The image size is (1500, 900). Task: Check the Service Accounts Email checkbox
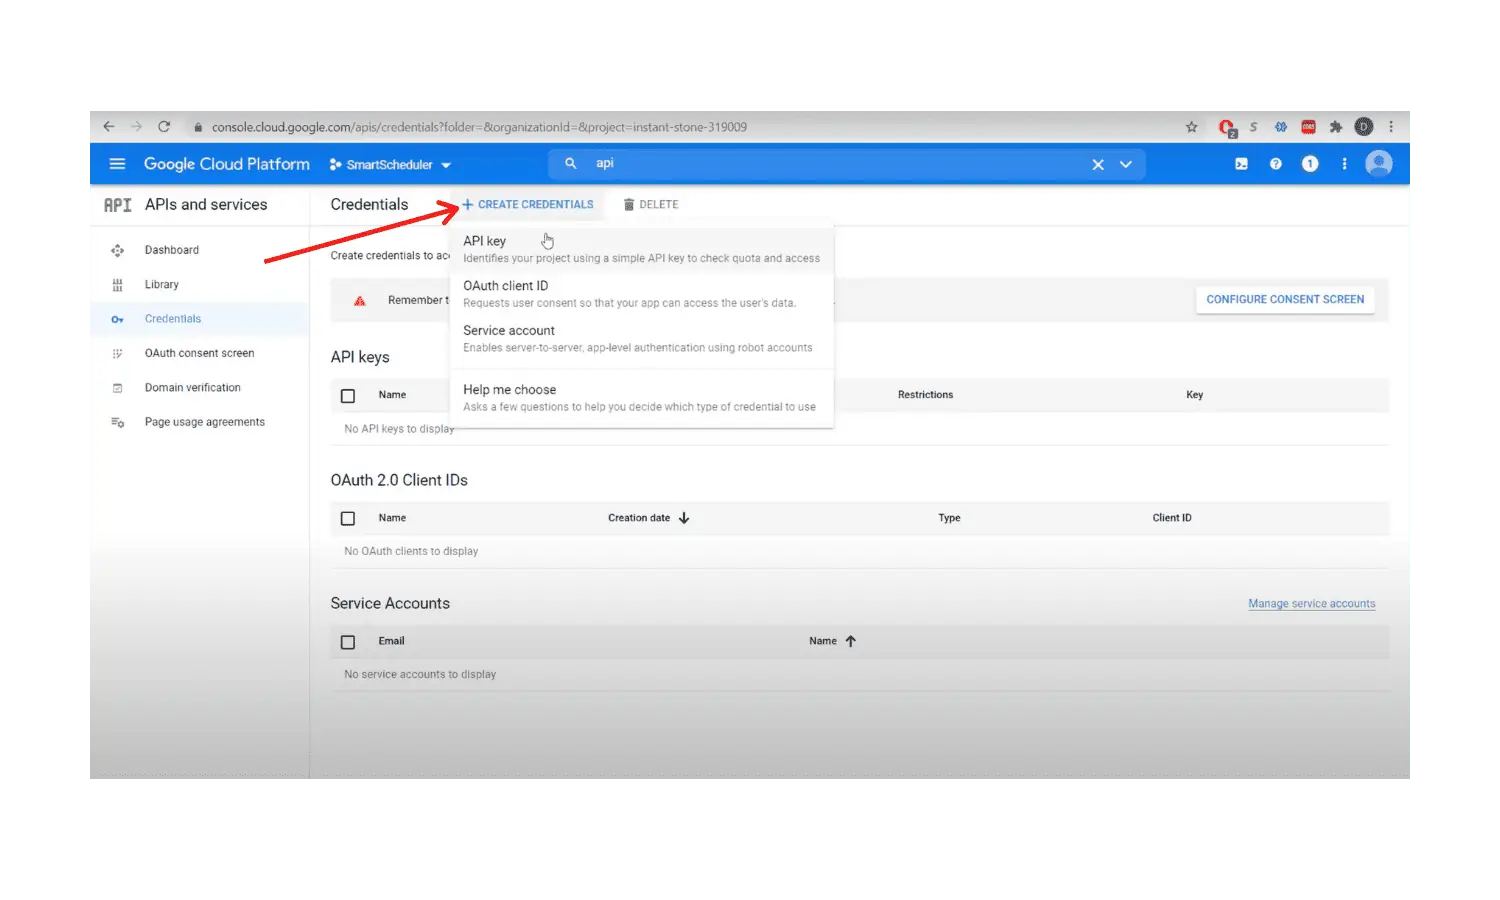[348, 642]
